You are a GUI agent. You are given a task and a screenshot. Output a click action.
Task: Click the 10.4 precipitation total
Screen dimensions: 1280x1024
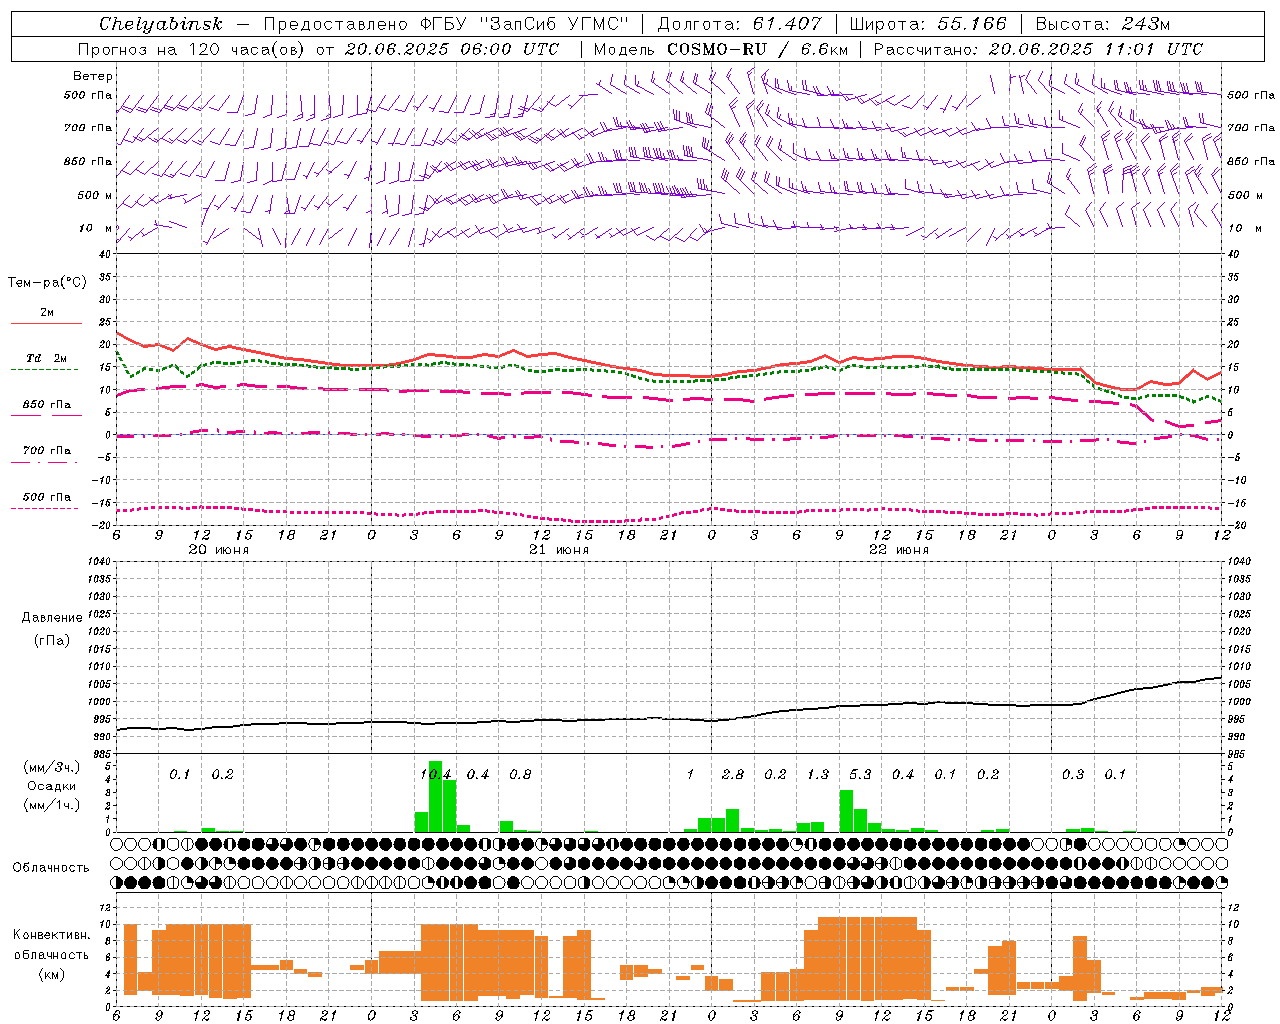pos(436,774)
